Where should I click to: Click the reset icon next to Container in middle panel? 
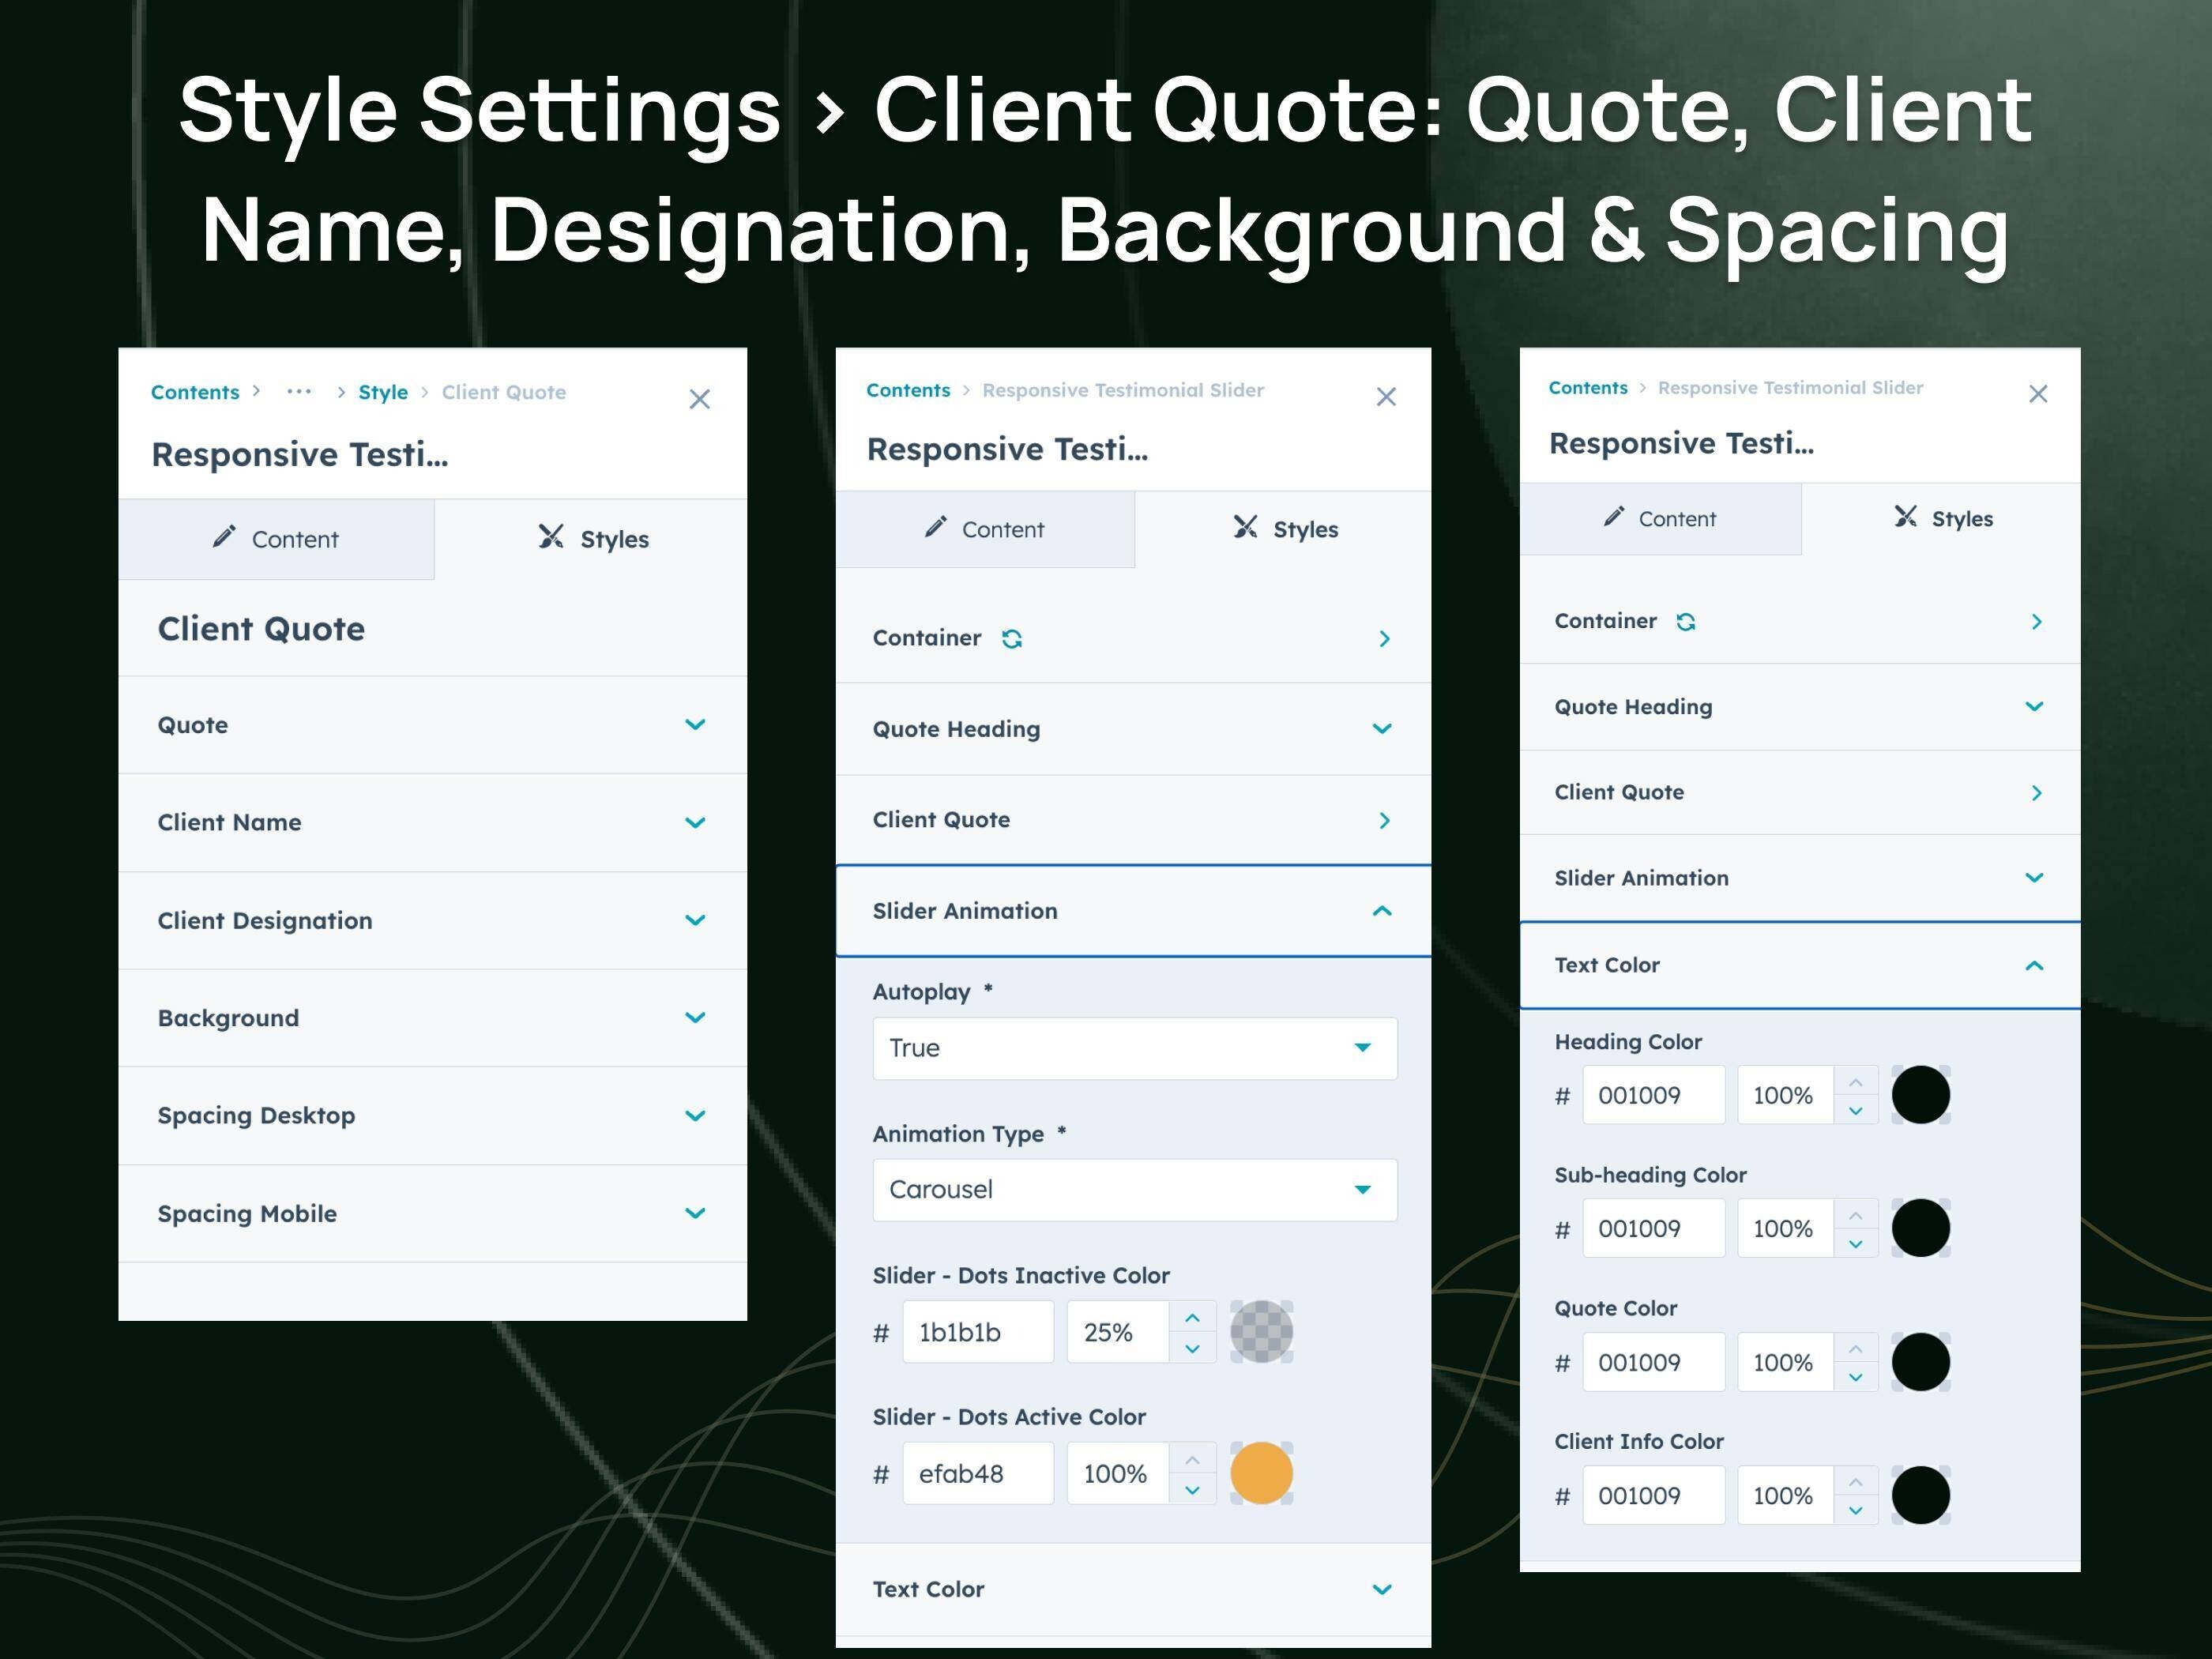tap(1013, 638)
